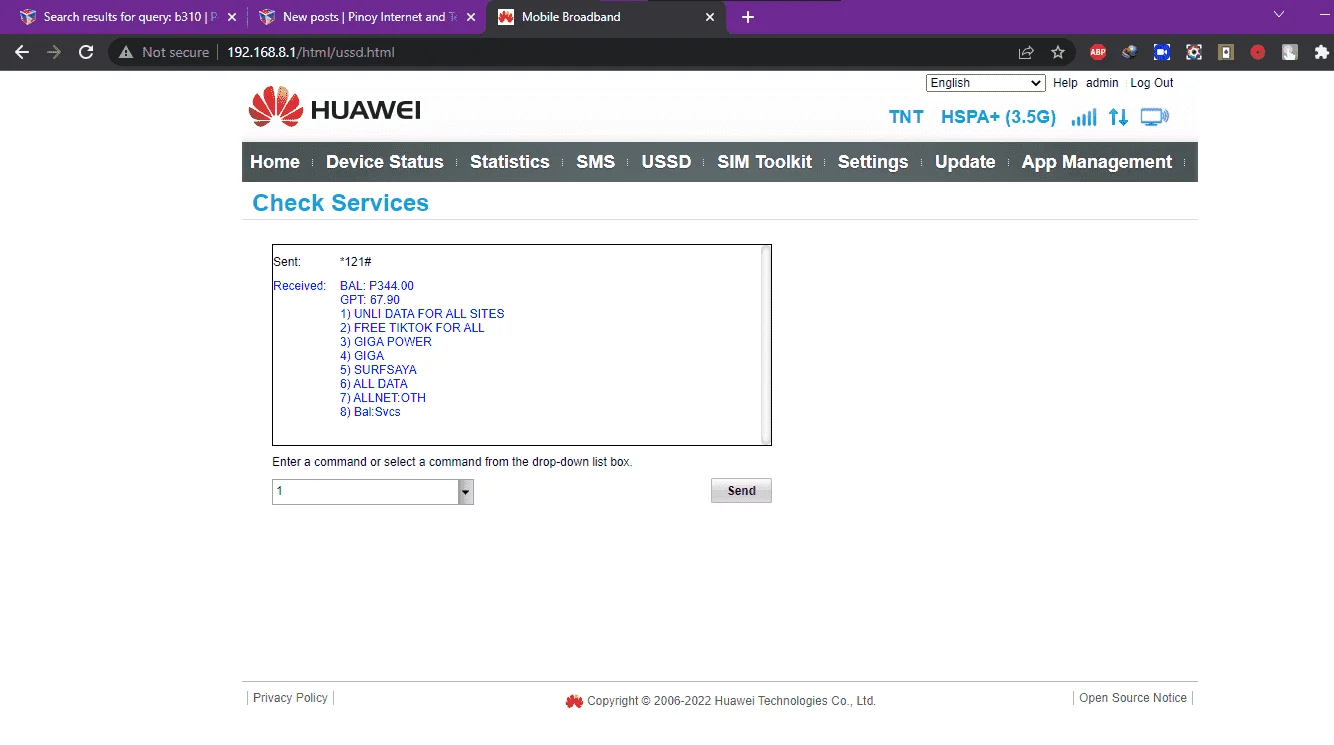
Task: Open the Settings menu
Action: coord(873,162)
